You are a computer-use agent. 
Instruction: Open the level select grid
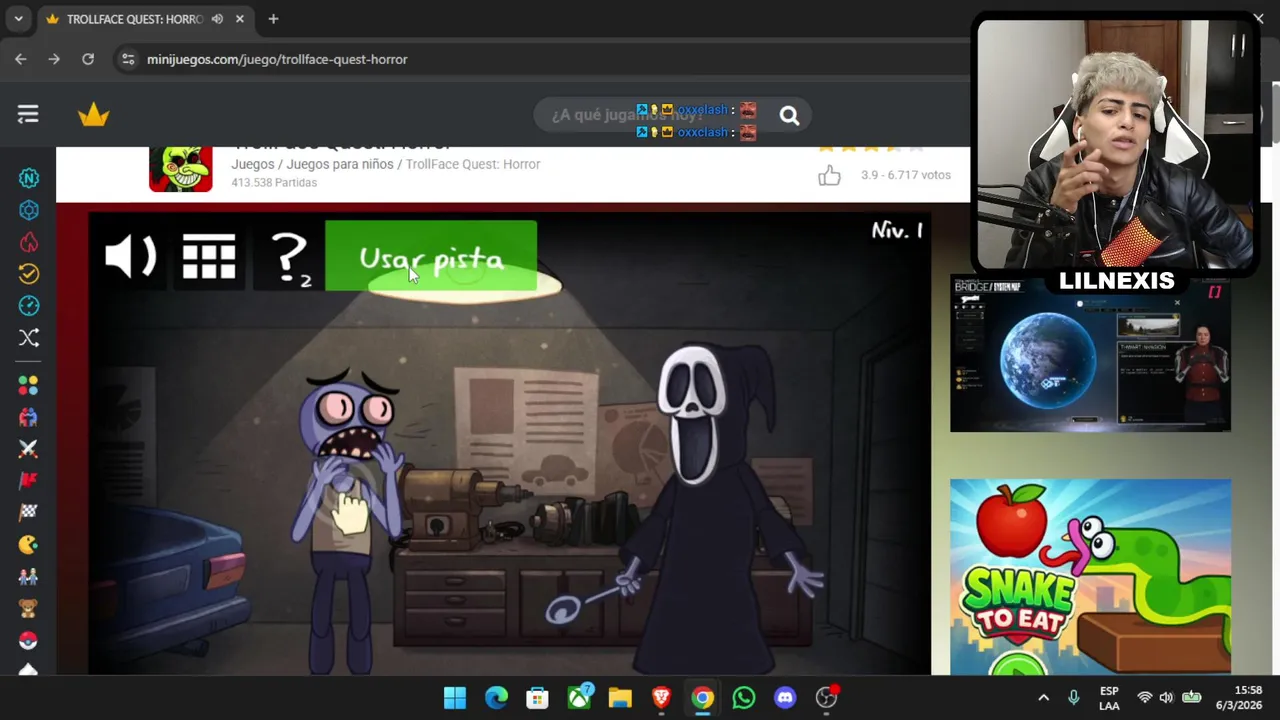(x=209, y=257)
